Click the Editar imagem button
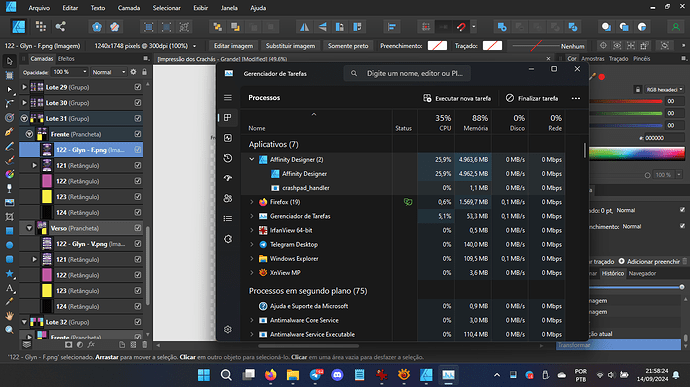Viewport: 690px width, 387px height. tap(233, 46)
